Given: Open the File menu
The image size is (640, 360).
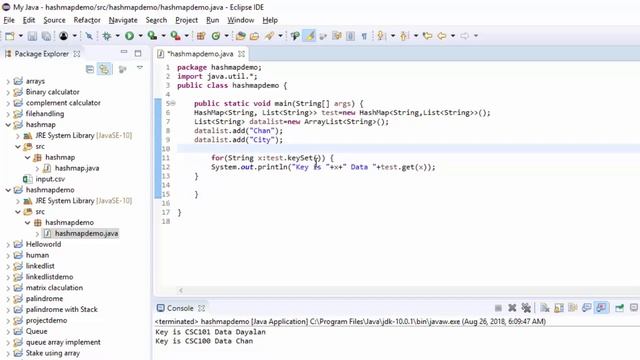Looking at the screenshot, I should point(9,20).
